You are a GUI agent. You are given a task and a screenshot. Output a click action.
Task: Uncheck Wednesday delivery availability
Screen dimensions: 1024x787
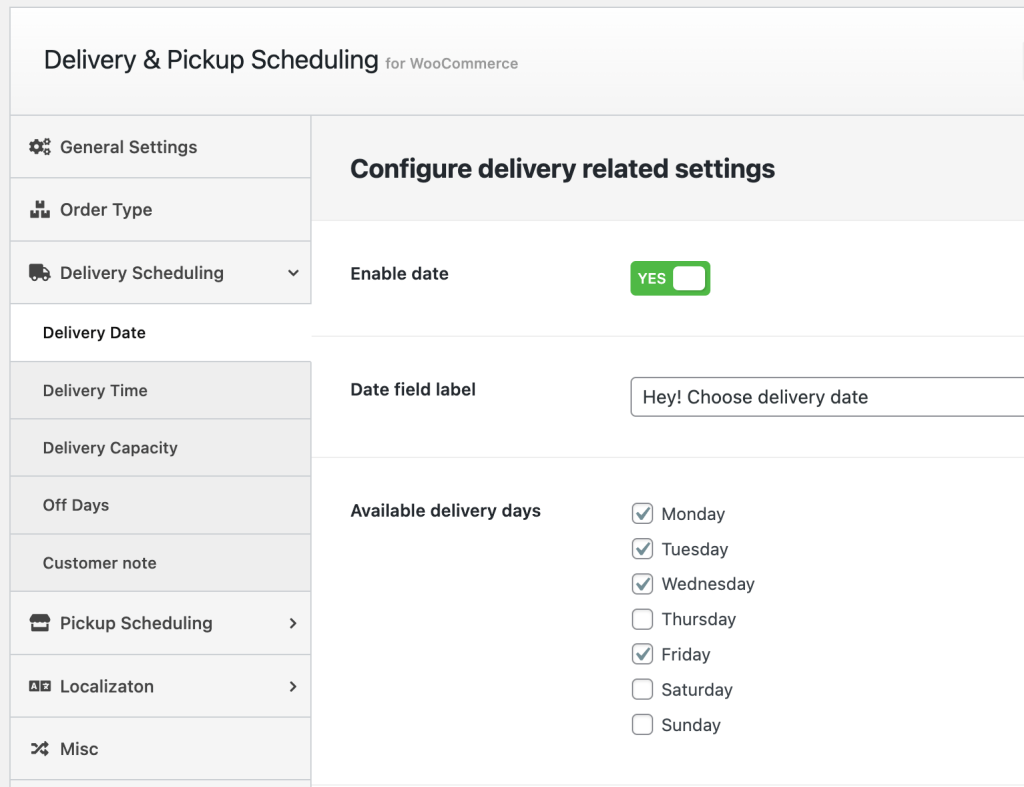(x=642, y=584)
